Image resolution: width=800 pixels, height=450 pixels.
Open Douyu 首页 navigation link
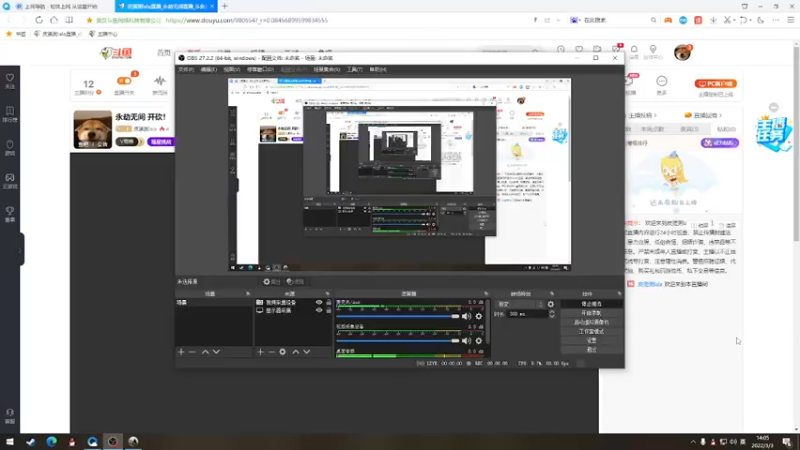164,53
